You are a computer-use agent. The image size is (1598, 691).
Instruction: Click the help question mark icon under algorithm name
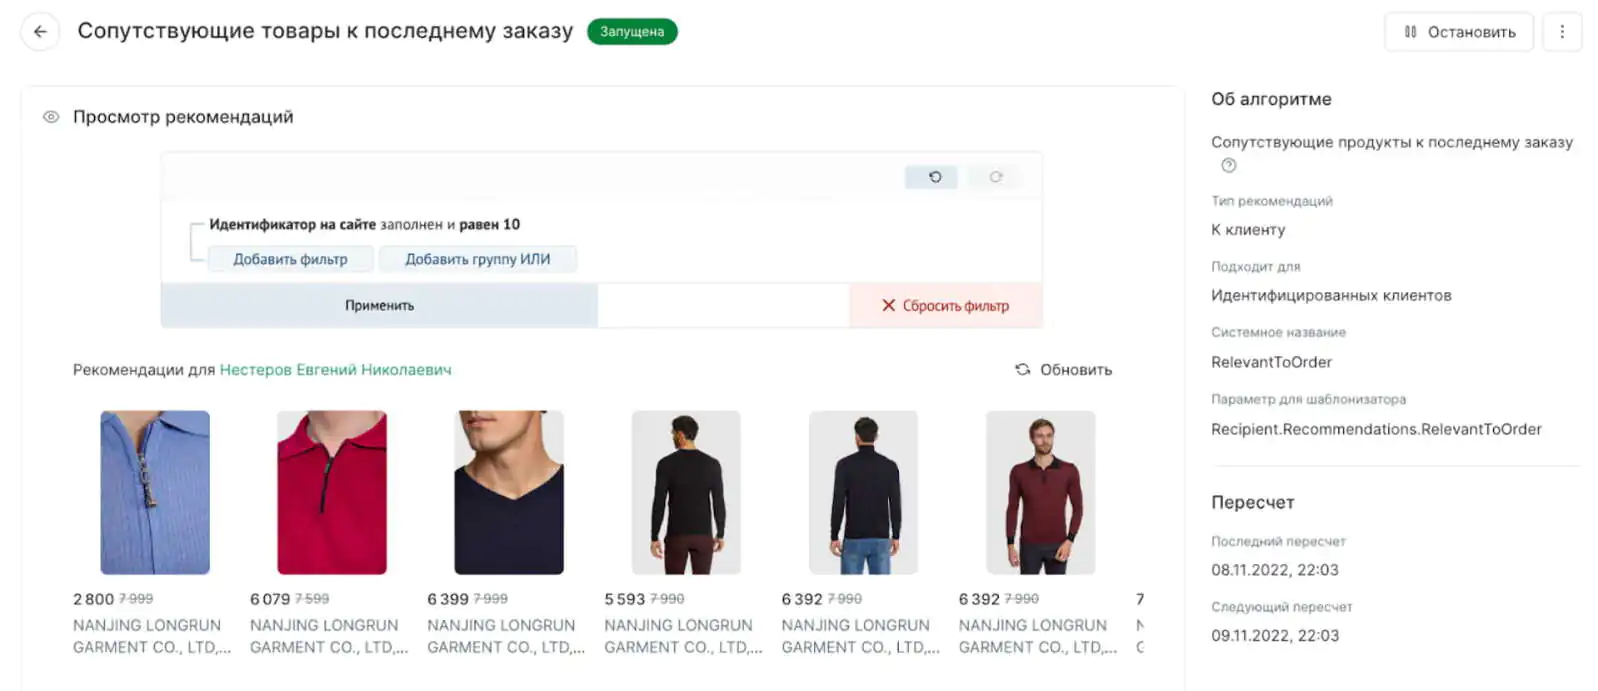click(x=1229, y=166)
